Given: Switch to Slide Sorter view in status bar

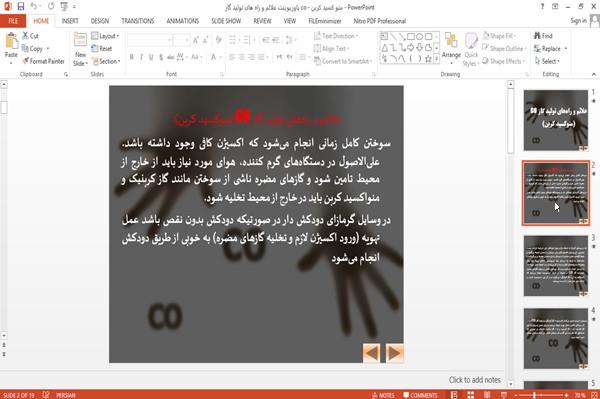Looking at the screenshot, I should 470,395.
